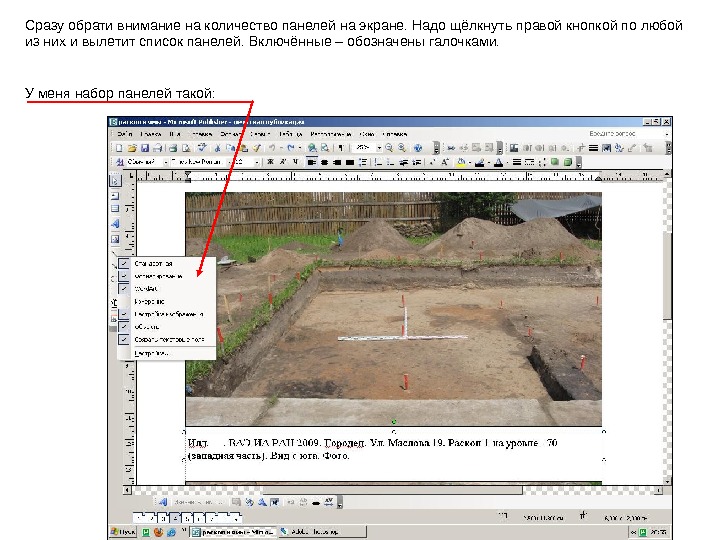Open the zoom percentage dropdown
The width and height of the screenshot is (720, 540).
tap(379, 148)
